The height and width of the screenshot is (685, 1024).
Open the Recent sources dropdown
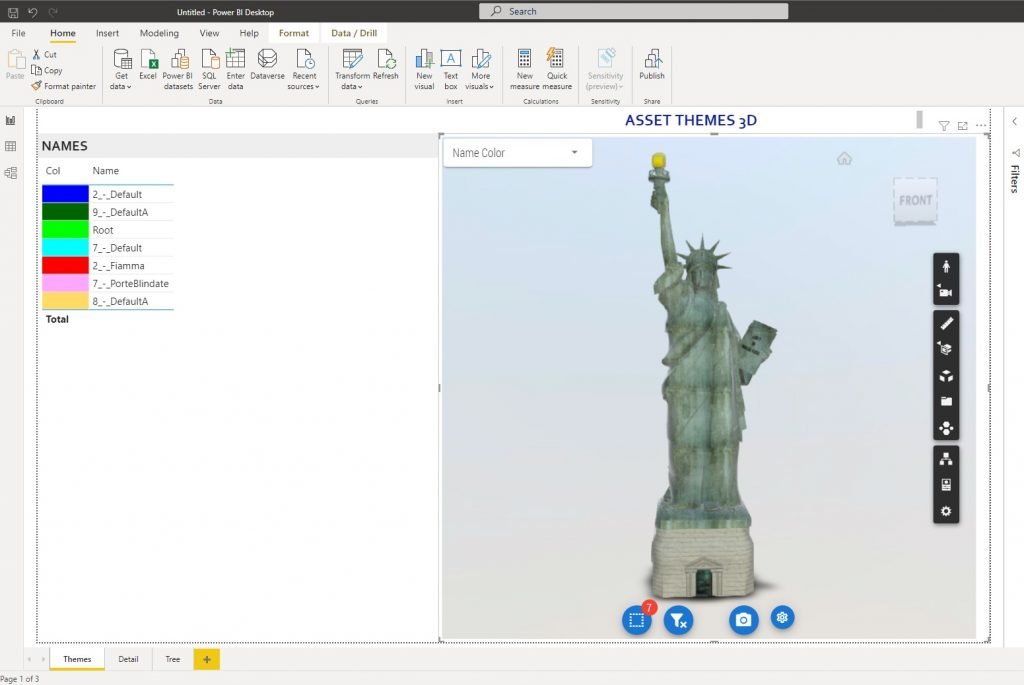pos(304,69)
